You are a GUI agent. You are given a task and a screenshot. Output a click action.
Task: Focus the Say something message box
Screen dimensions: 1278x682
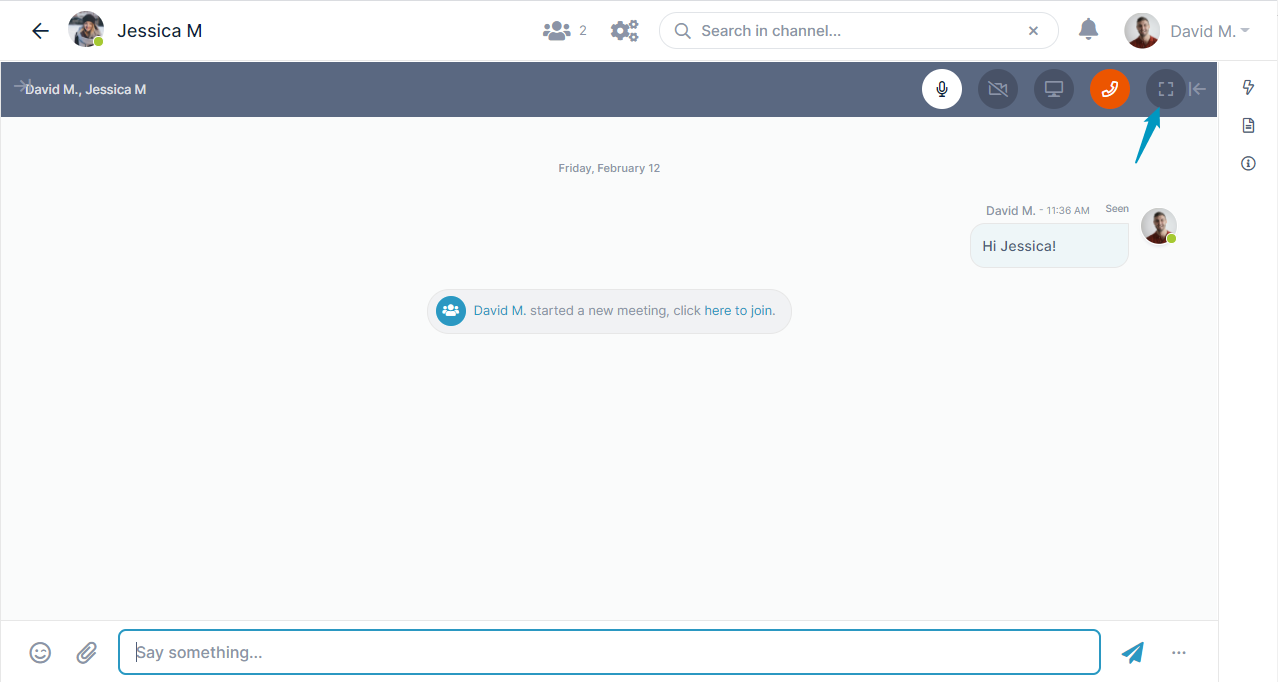click(x=609, y=652)
